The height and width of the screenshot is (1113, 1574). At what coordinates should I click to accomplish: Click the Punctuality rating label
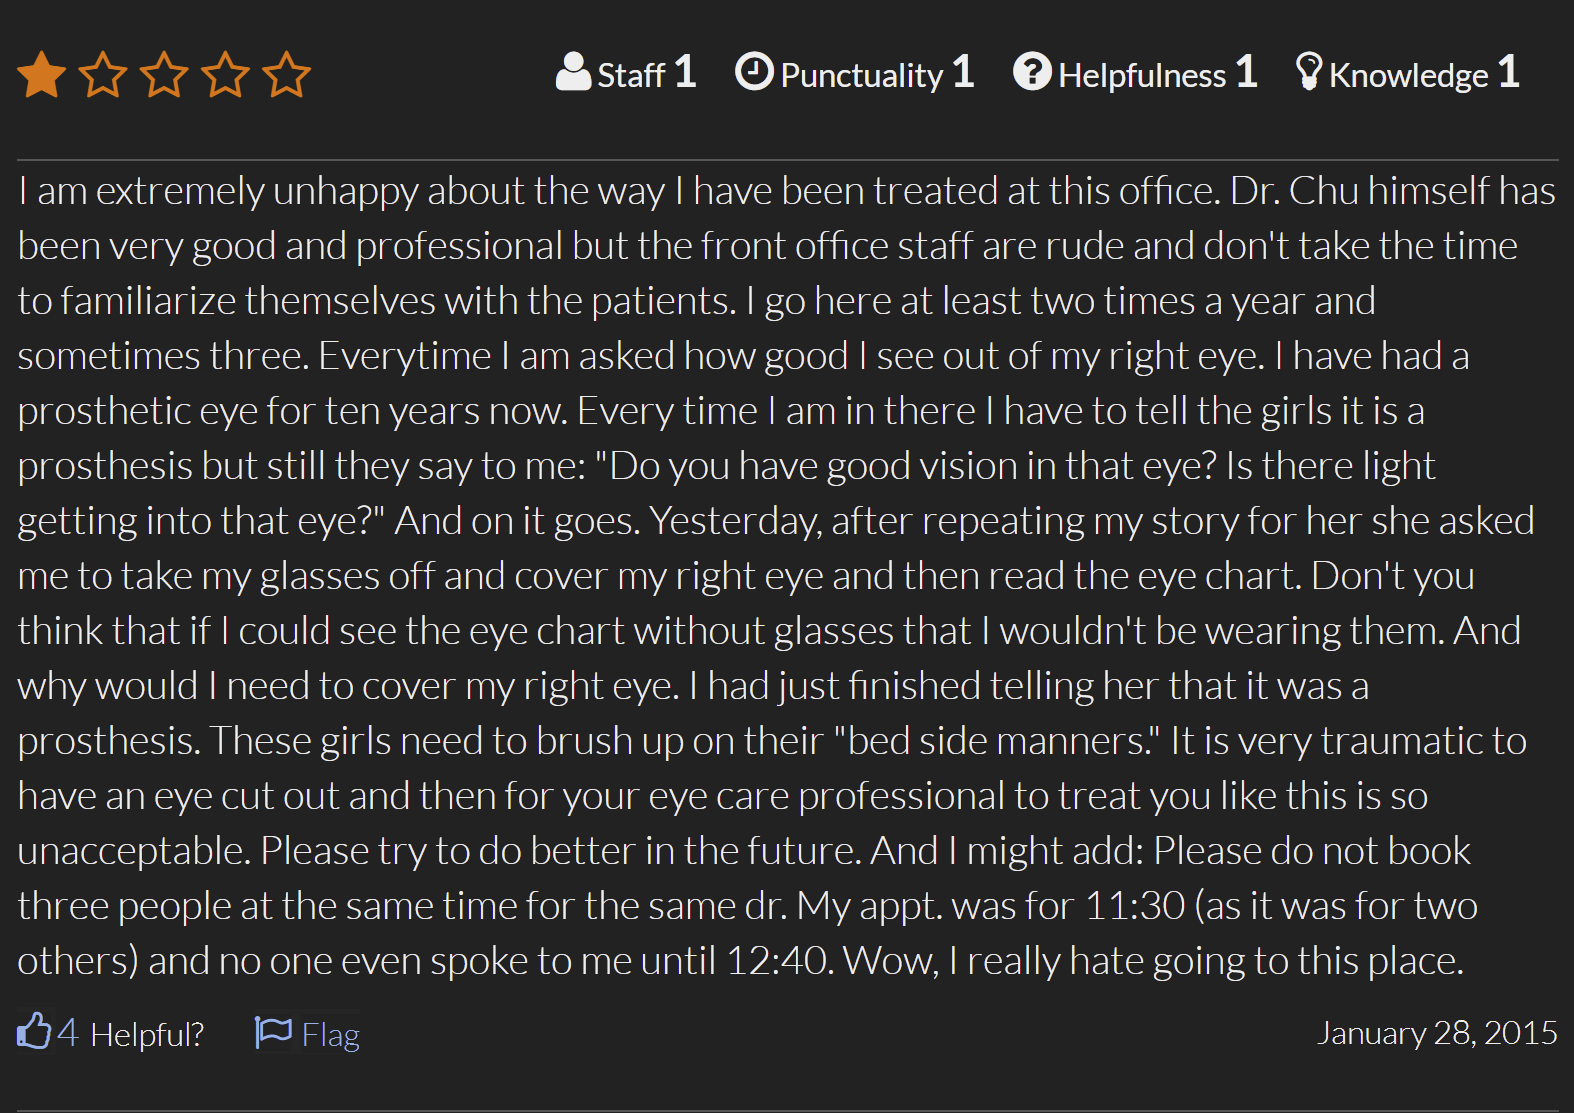[x=862, y=75]
